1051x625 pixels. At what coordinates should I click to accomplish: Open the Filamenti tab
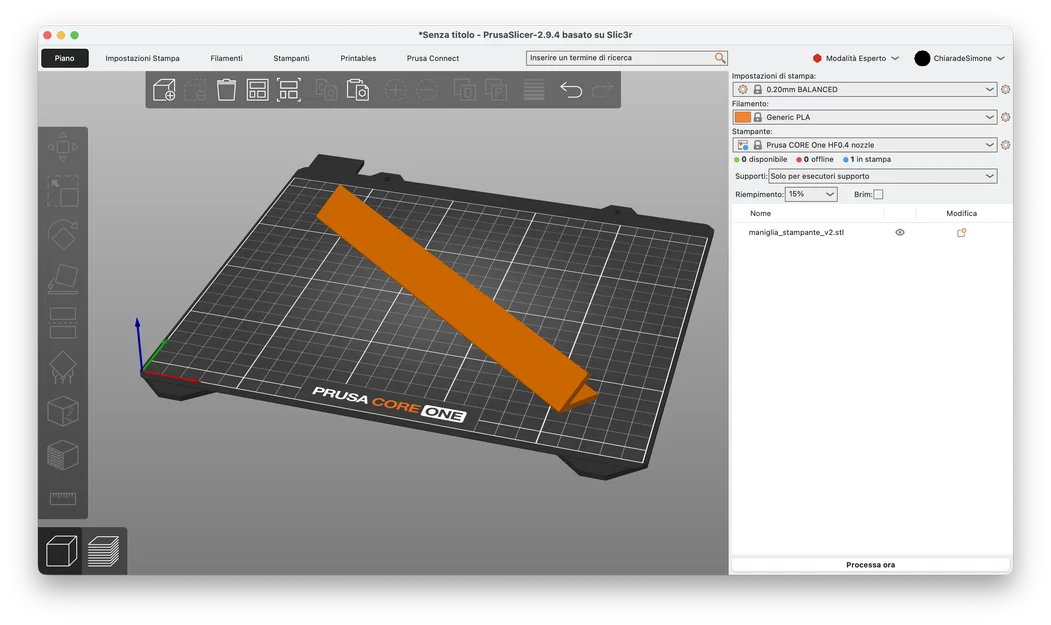click(x=227, y=58)
